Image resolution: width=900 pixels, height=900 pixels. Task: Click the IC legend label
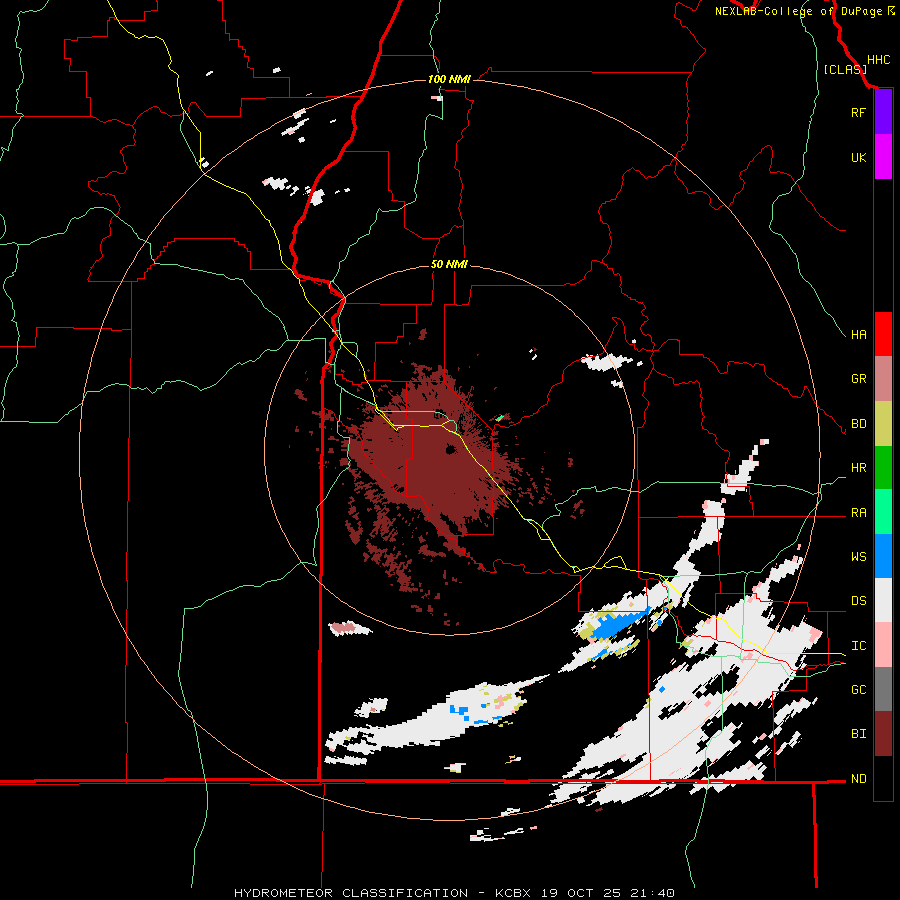pyautogui.click(x=858, y=646)
